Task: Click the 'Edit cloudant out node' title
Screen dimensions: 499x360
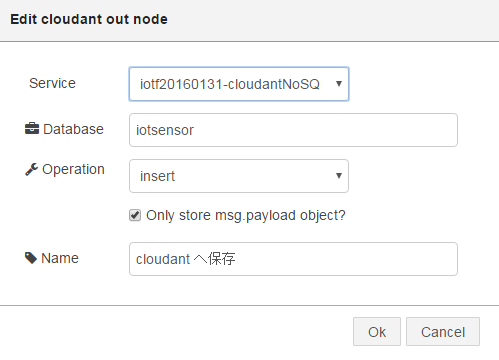Action: pos(89,19)
